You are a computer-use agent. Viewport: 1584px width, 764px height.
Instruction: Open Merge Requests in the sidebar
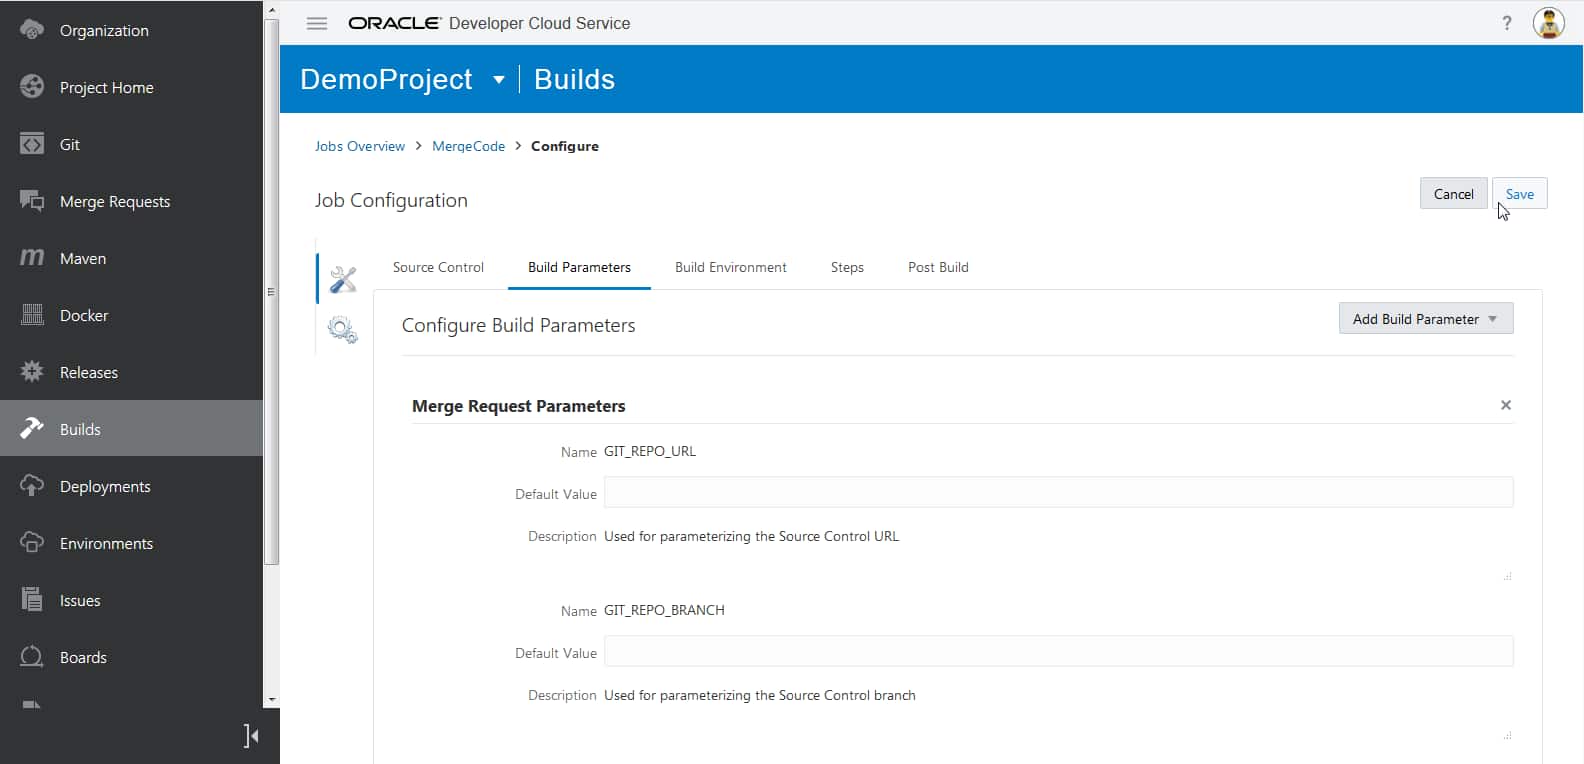[x=131, y=201]
